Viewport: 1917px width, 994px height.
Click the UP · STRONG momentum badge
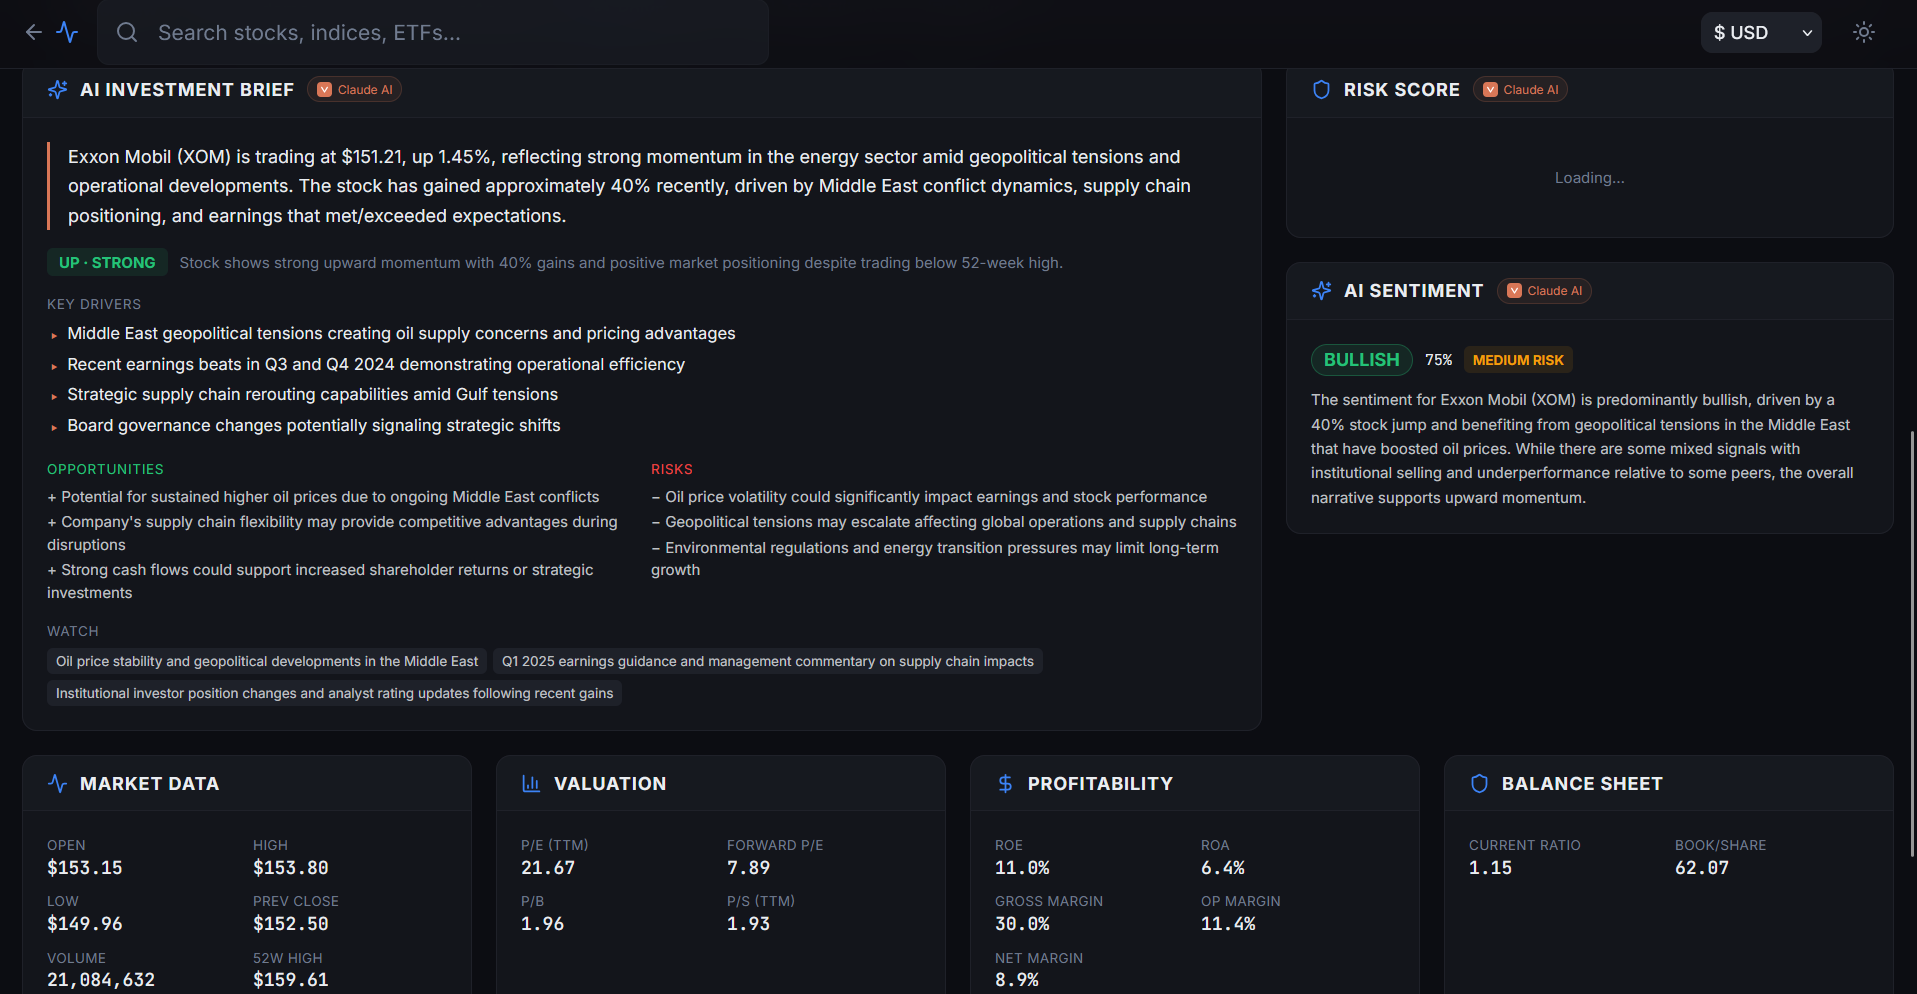pyautogui.click(x=107, y=263)
